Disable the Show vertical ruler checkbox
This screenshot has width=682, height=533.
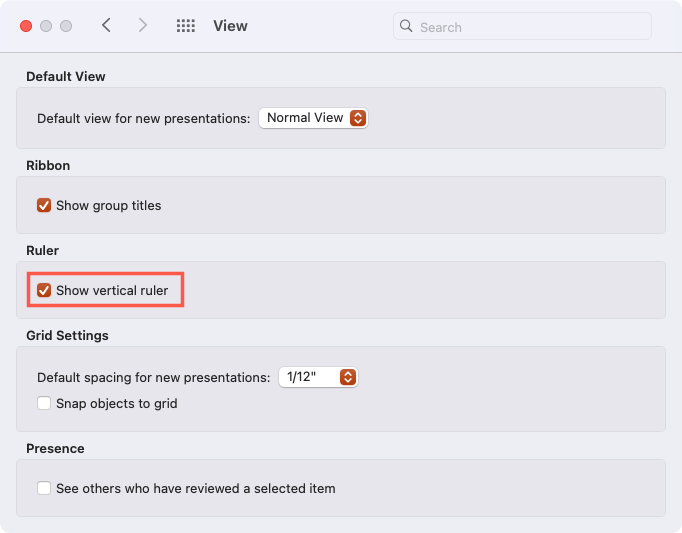pyautogui.click(x=44, y=290)
